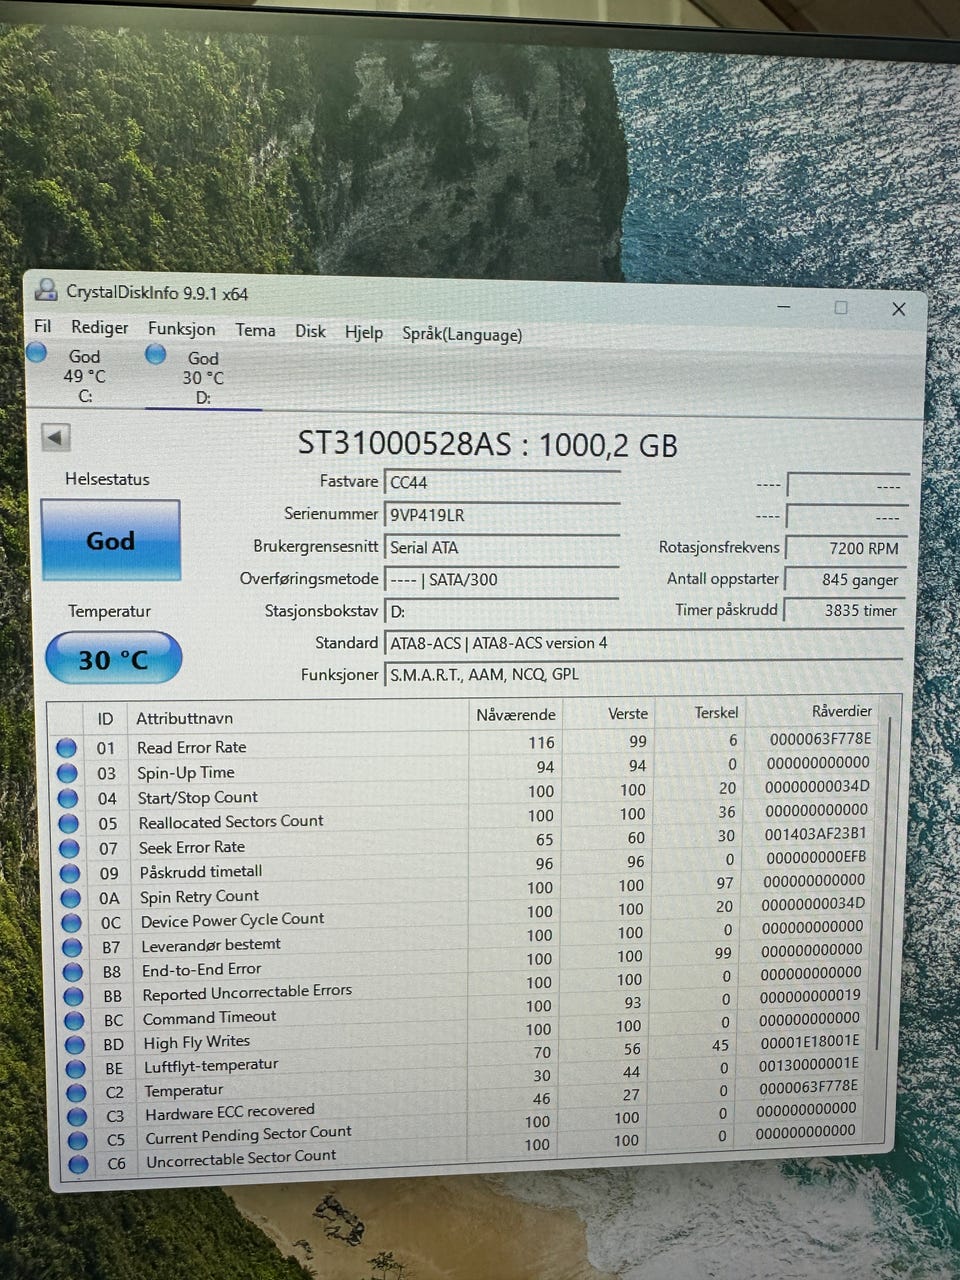The image size is (960, 1280).
Task: Click raw value 001403AF23B1
Action: (815, 833)
